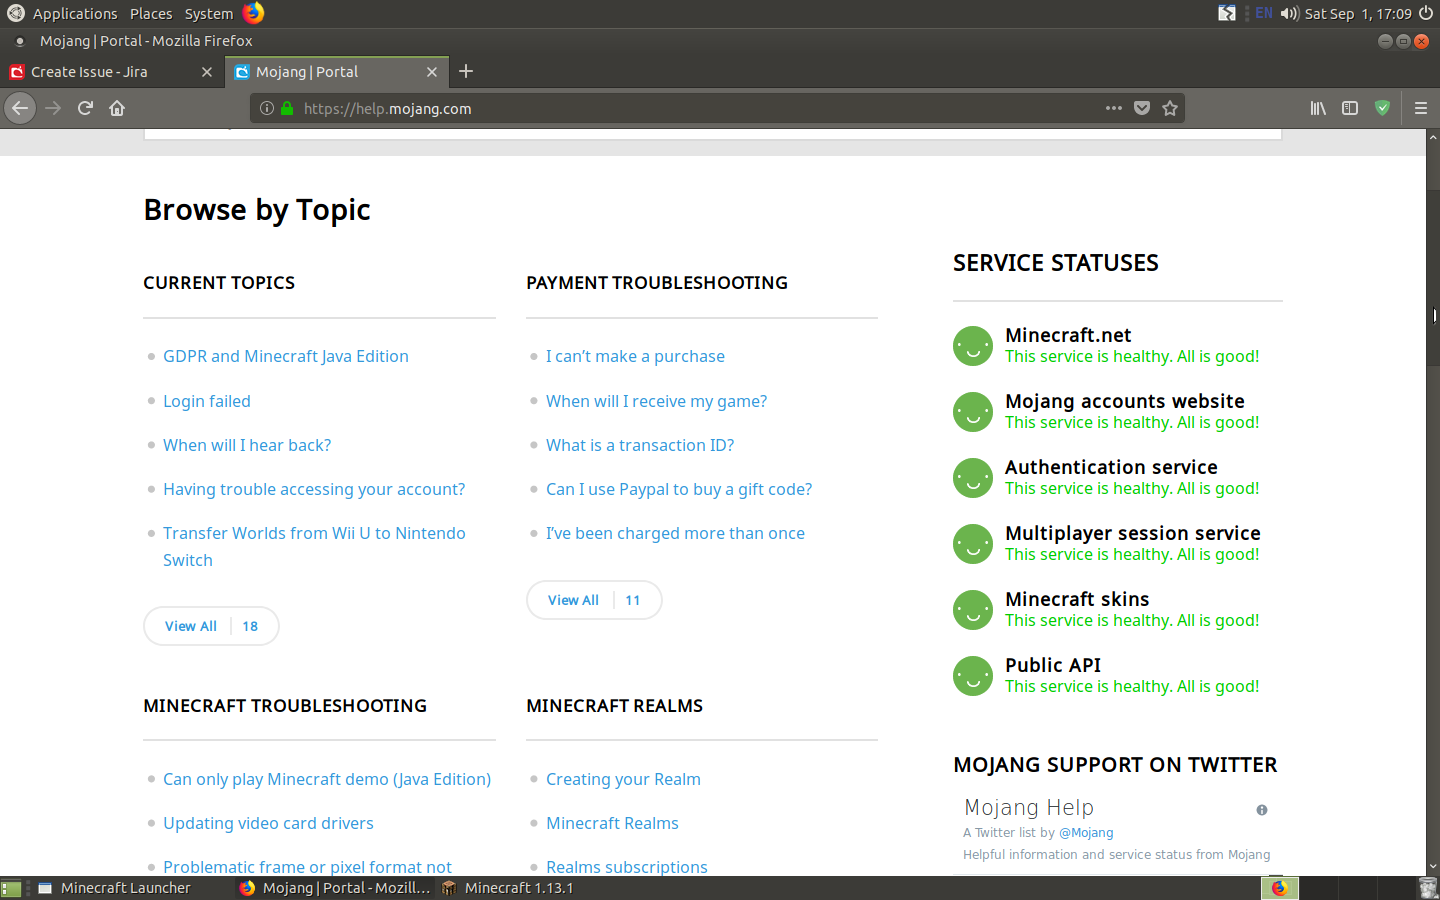Viewport: 1440px width, 900px height.
Task: Open the Firefox home page
Action: (117, 108)
